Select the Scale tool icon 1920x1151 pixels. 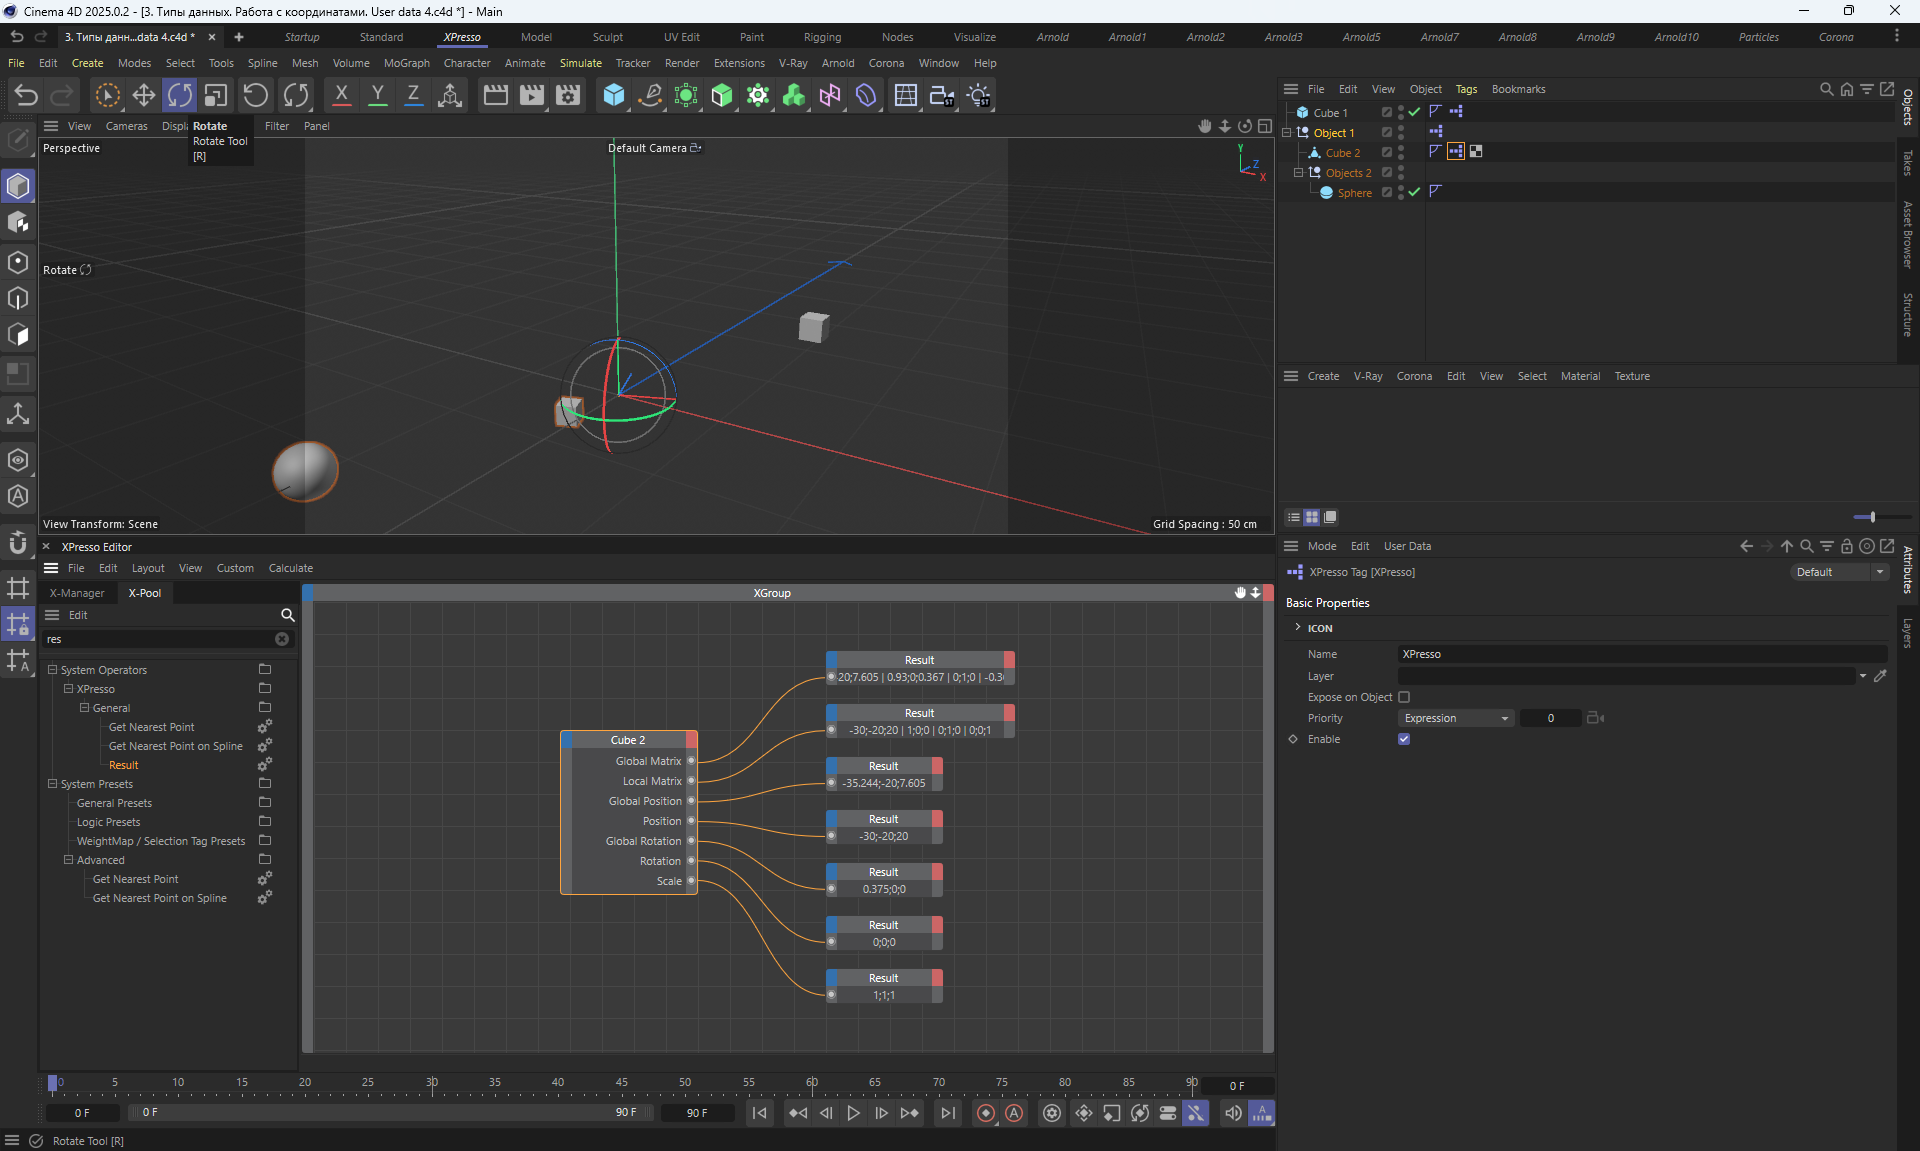coord(216,95)
